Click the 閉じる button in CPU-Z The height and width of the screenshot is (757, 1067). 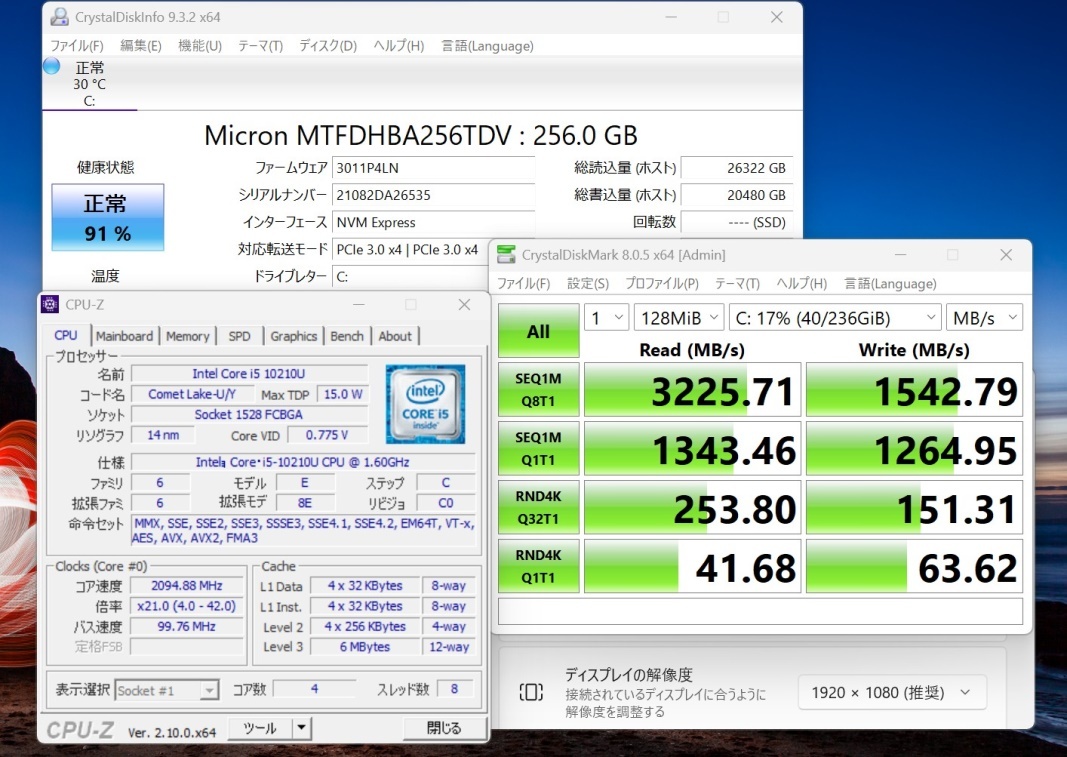tap(444, 729)
